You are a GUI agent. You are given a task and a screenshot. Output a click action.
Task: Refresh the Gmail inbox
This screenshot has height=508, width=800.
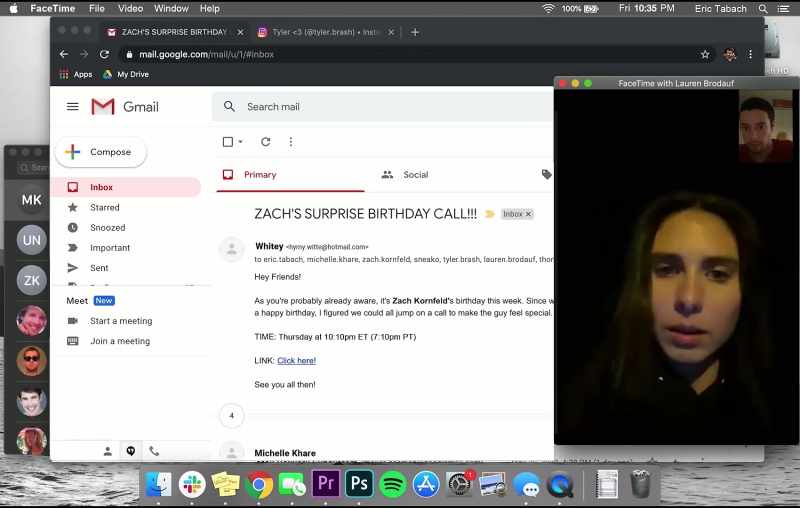click(x=265, y=142)
